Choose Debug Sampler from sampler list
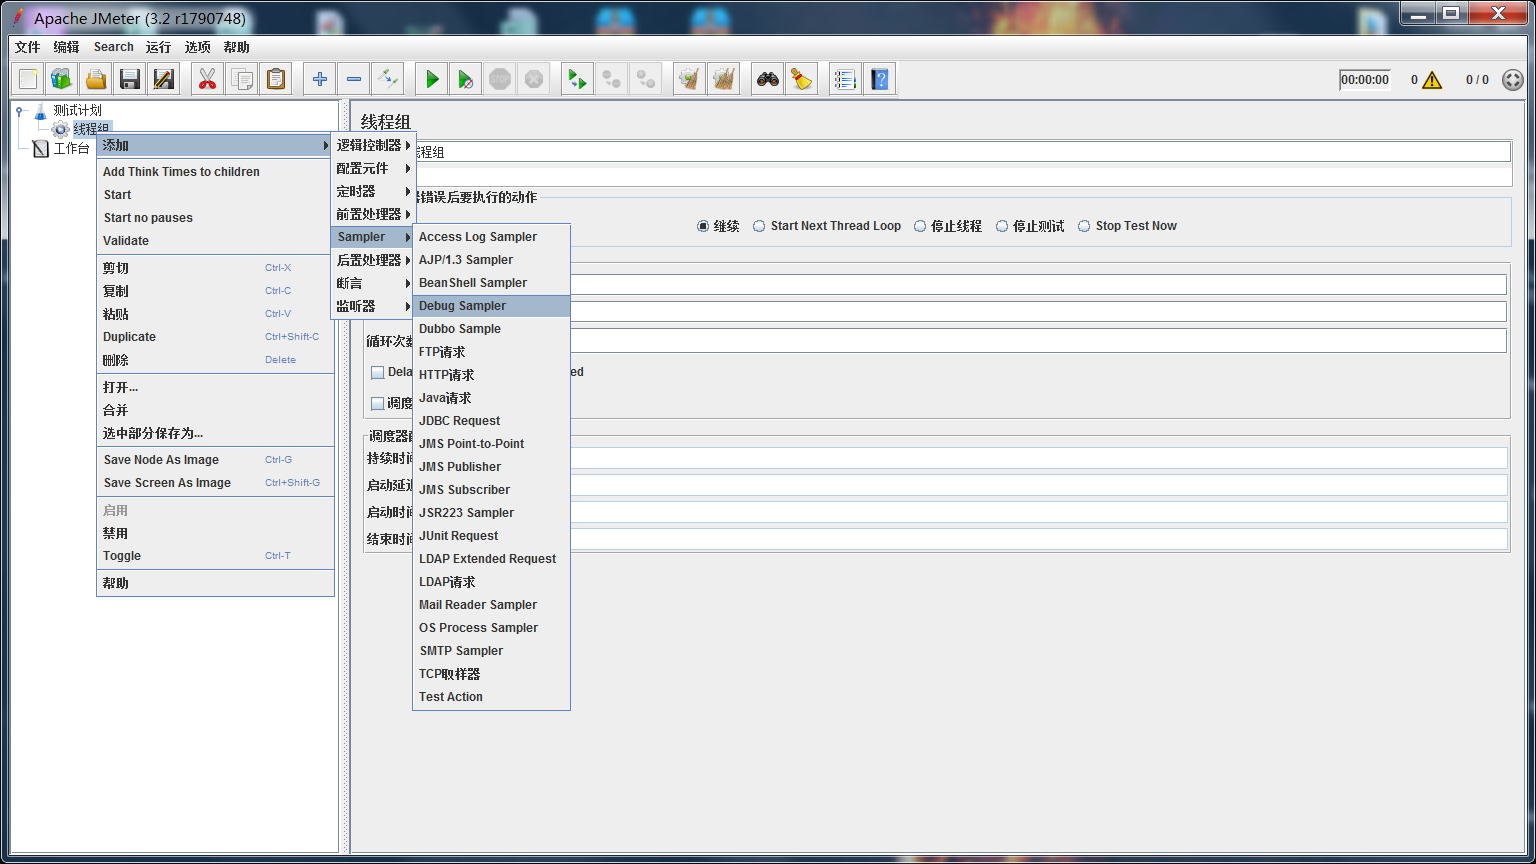Screen dimensions: 1536x864 point(491,306)
